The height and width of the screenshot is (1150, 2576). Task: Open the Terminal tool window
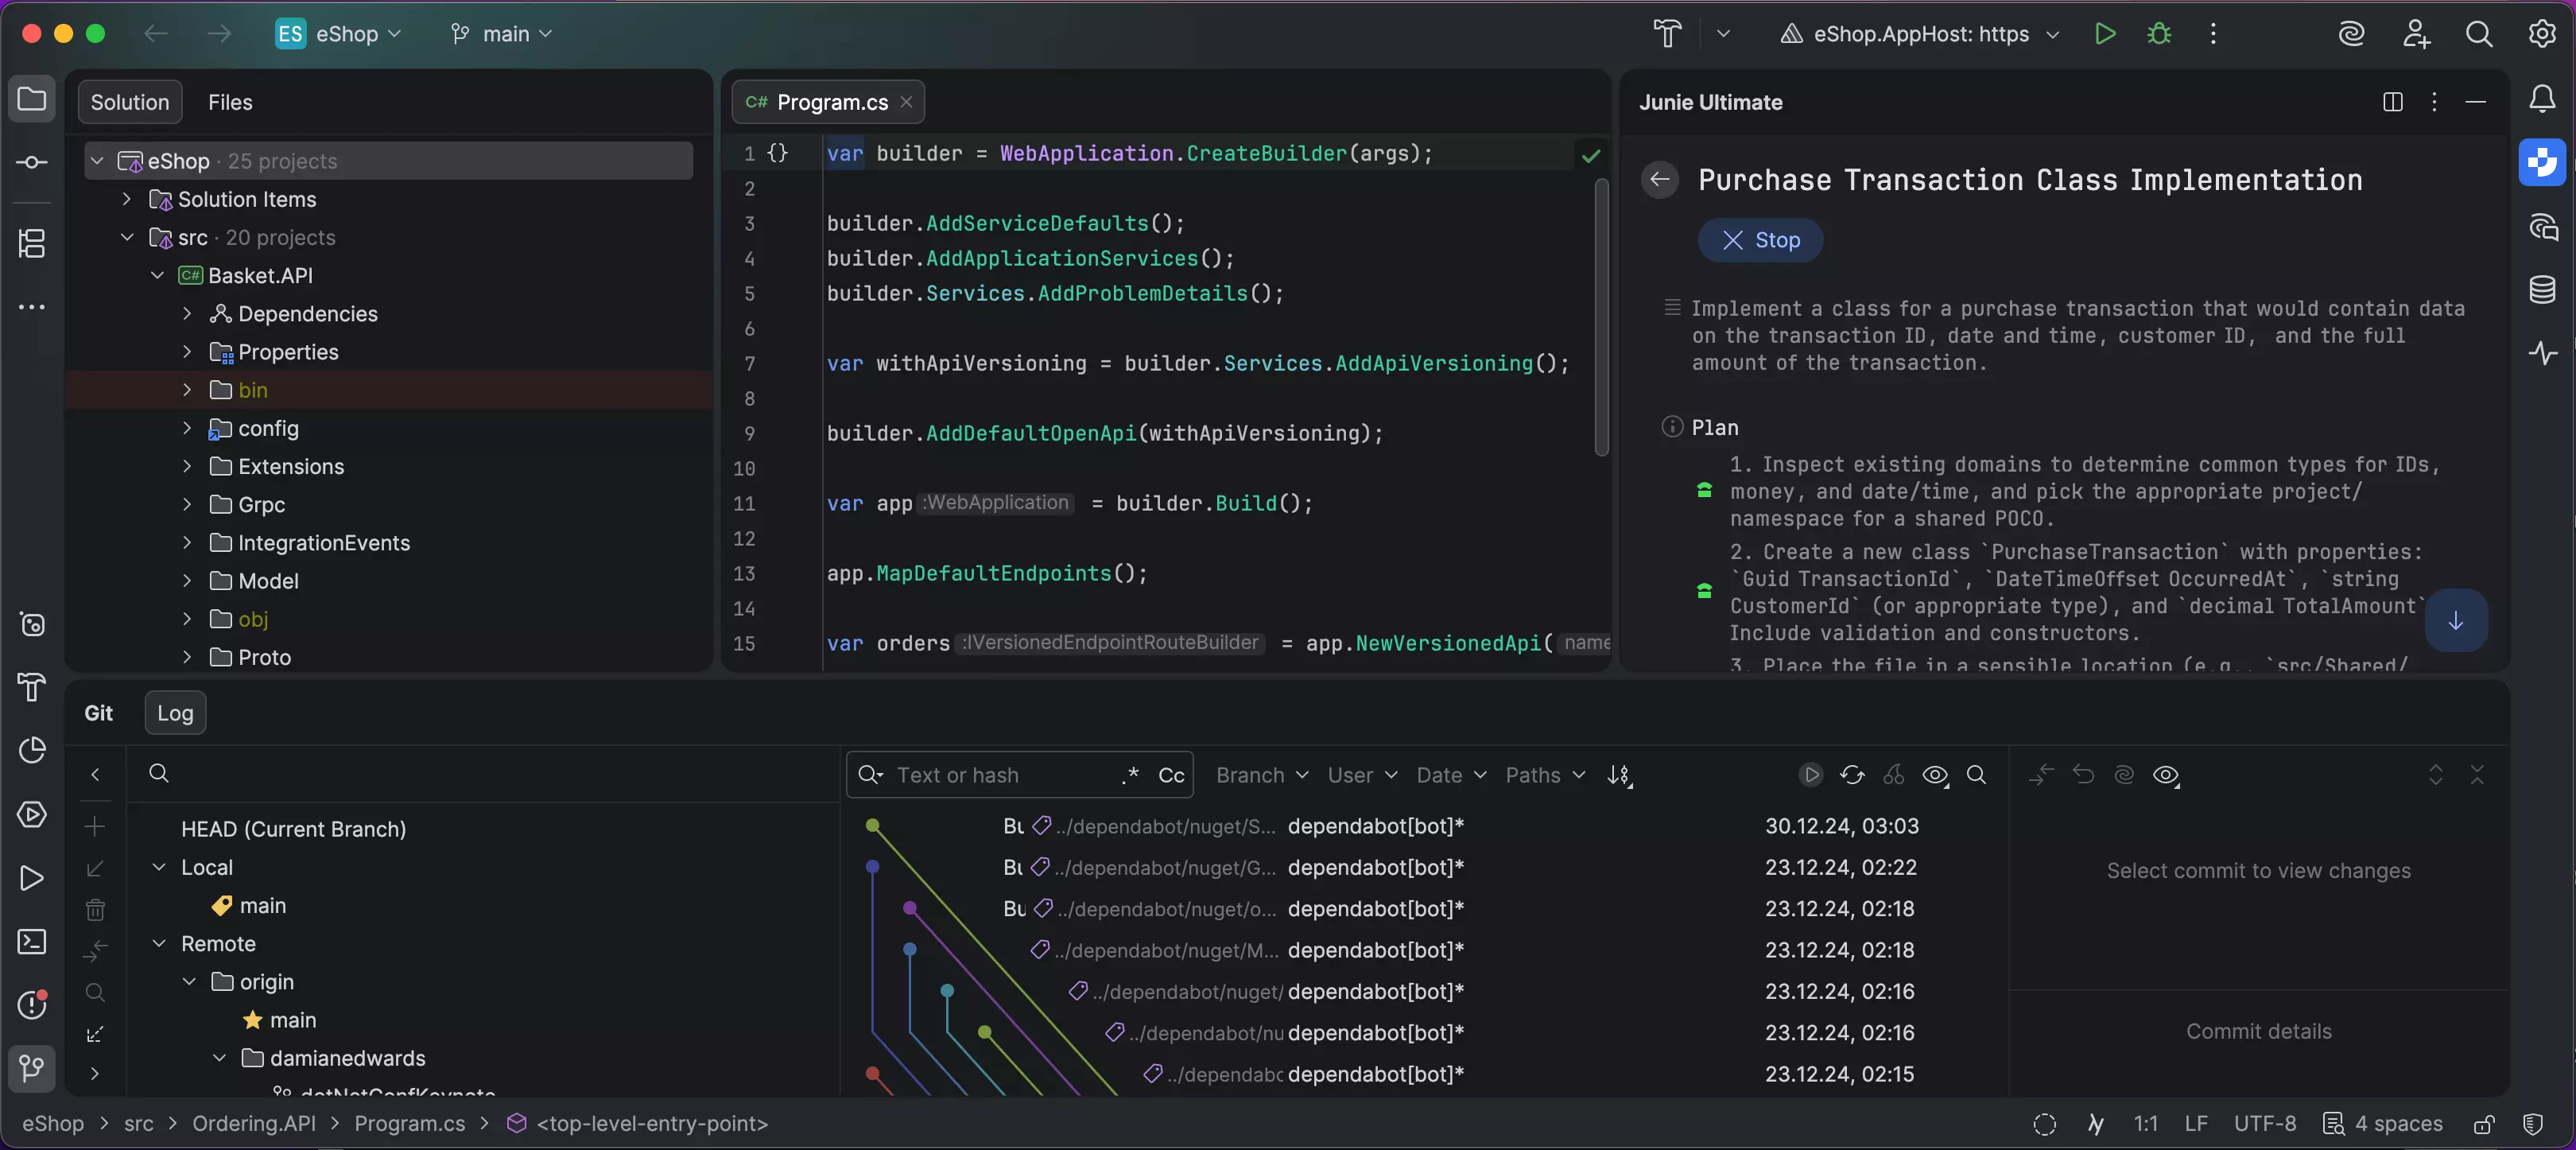31,941
